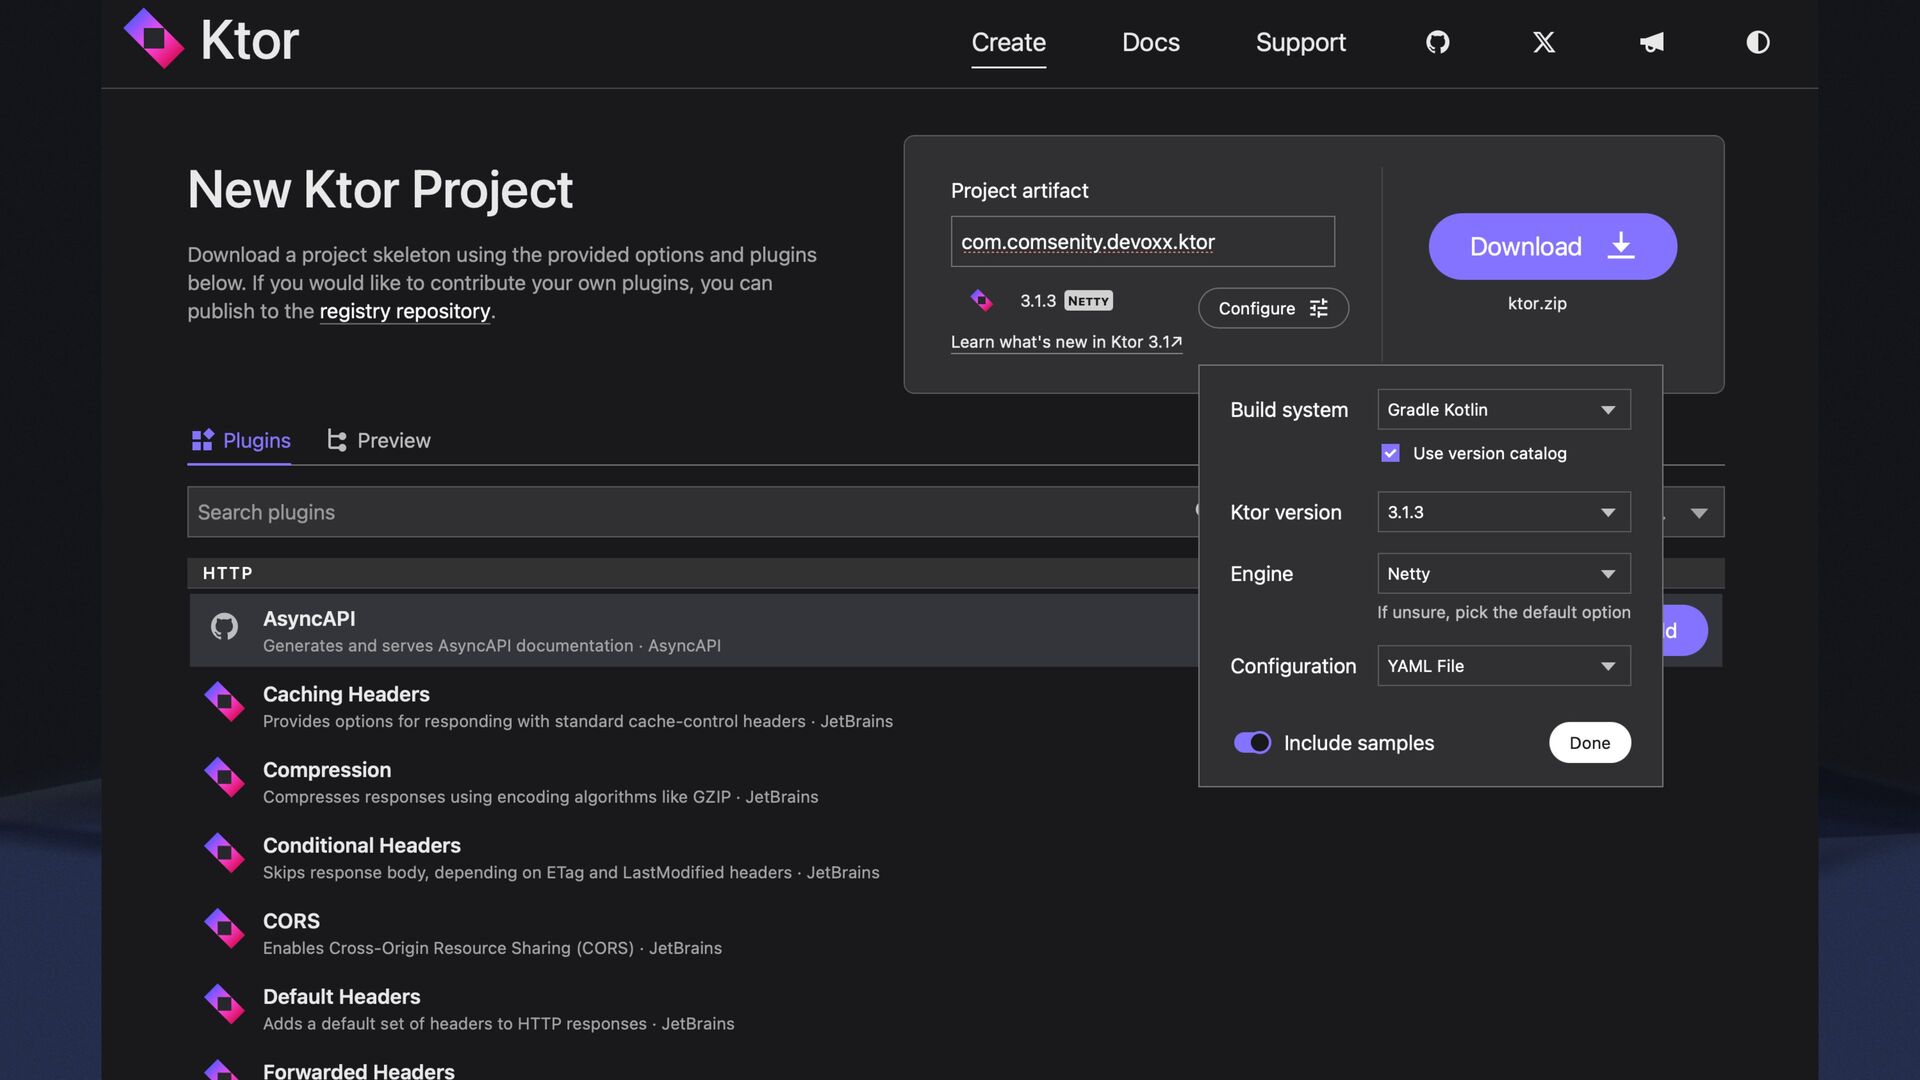Open the Engine Netty dropdown
This screenshot has height=1080, width=1920.
click(1503, 574)
